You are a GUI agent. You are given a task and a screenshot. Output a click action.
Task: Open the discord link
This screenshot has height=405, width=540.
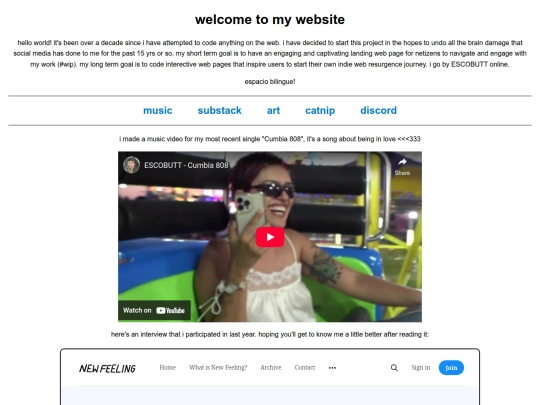tap(378, 111)
